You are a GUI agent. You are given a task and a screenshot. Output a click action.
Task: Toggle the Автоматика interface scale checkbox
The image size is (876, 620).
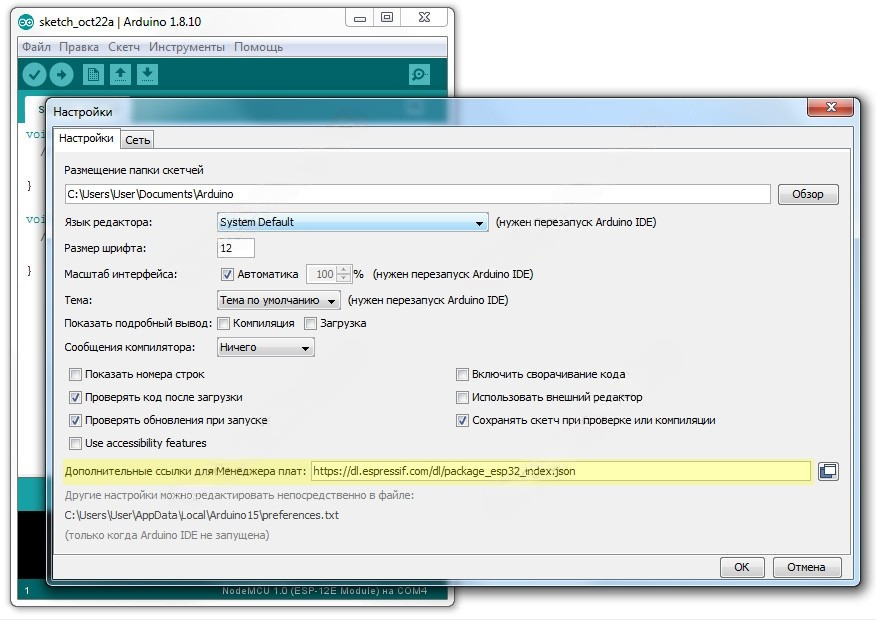tap(227, 274)
